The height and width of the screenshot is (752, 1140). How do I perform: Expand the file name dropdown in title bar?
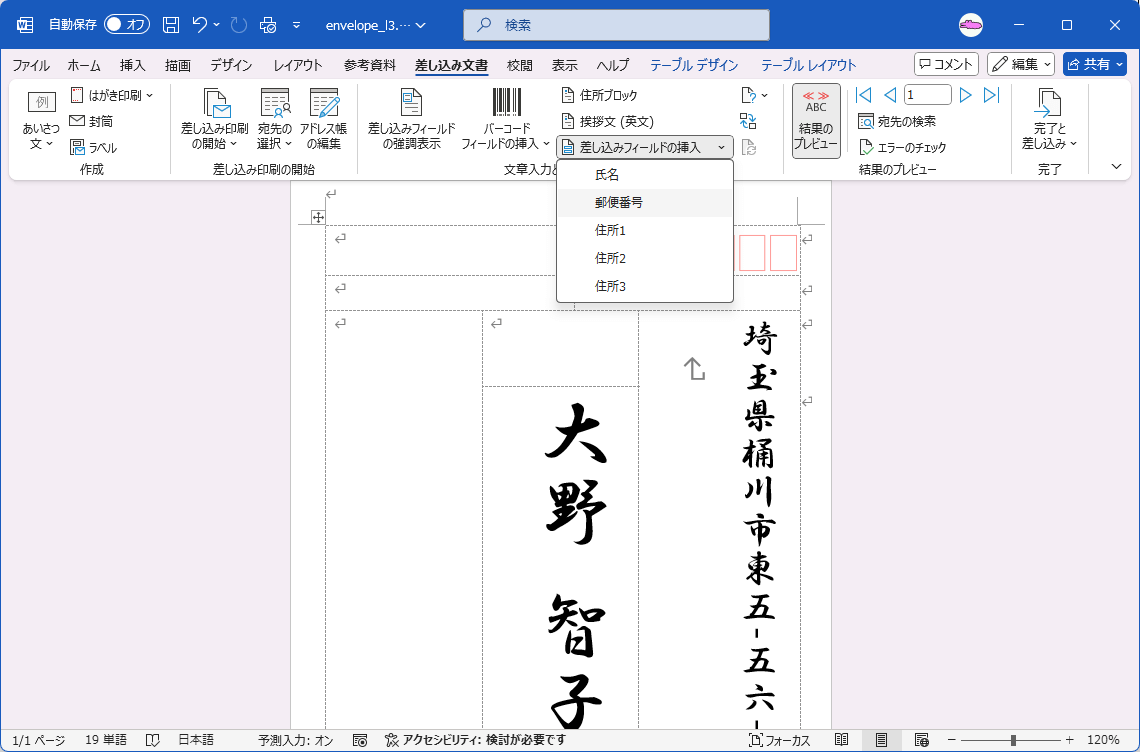coord(420,25)
